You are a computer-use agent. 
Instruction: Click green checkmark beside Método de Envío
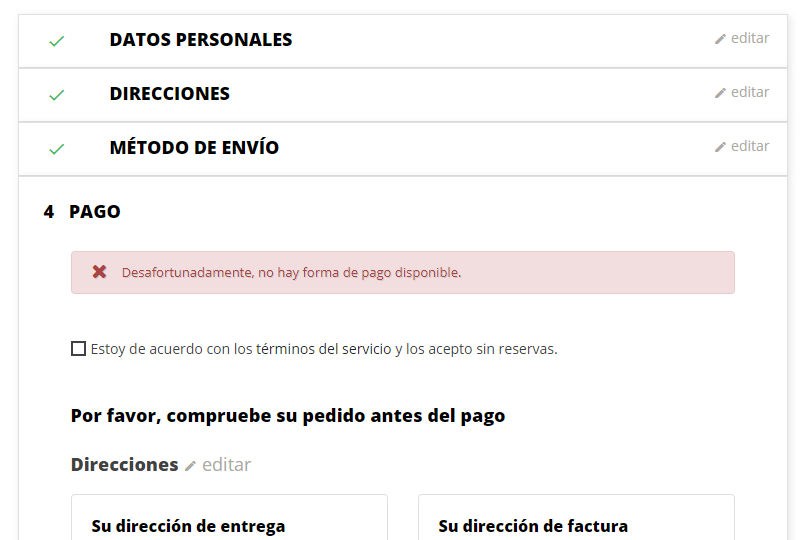pyautogui.click(x=56, y=149)
